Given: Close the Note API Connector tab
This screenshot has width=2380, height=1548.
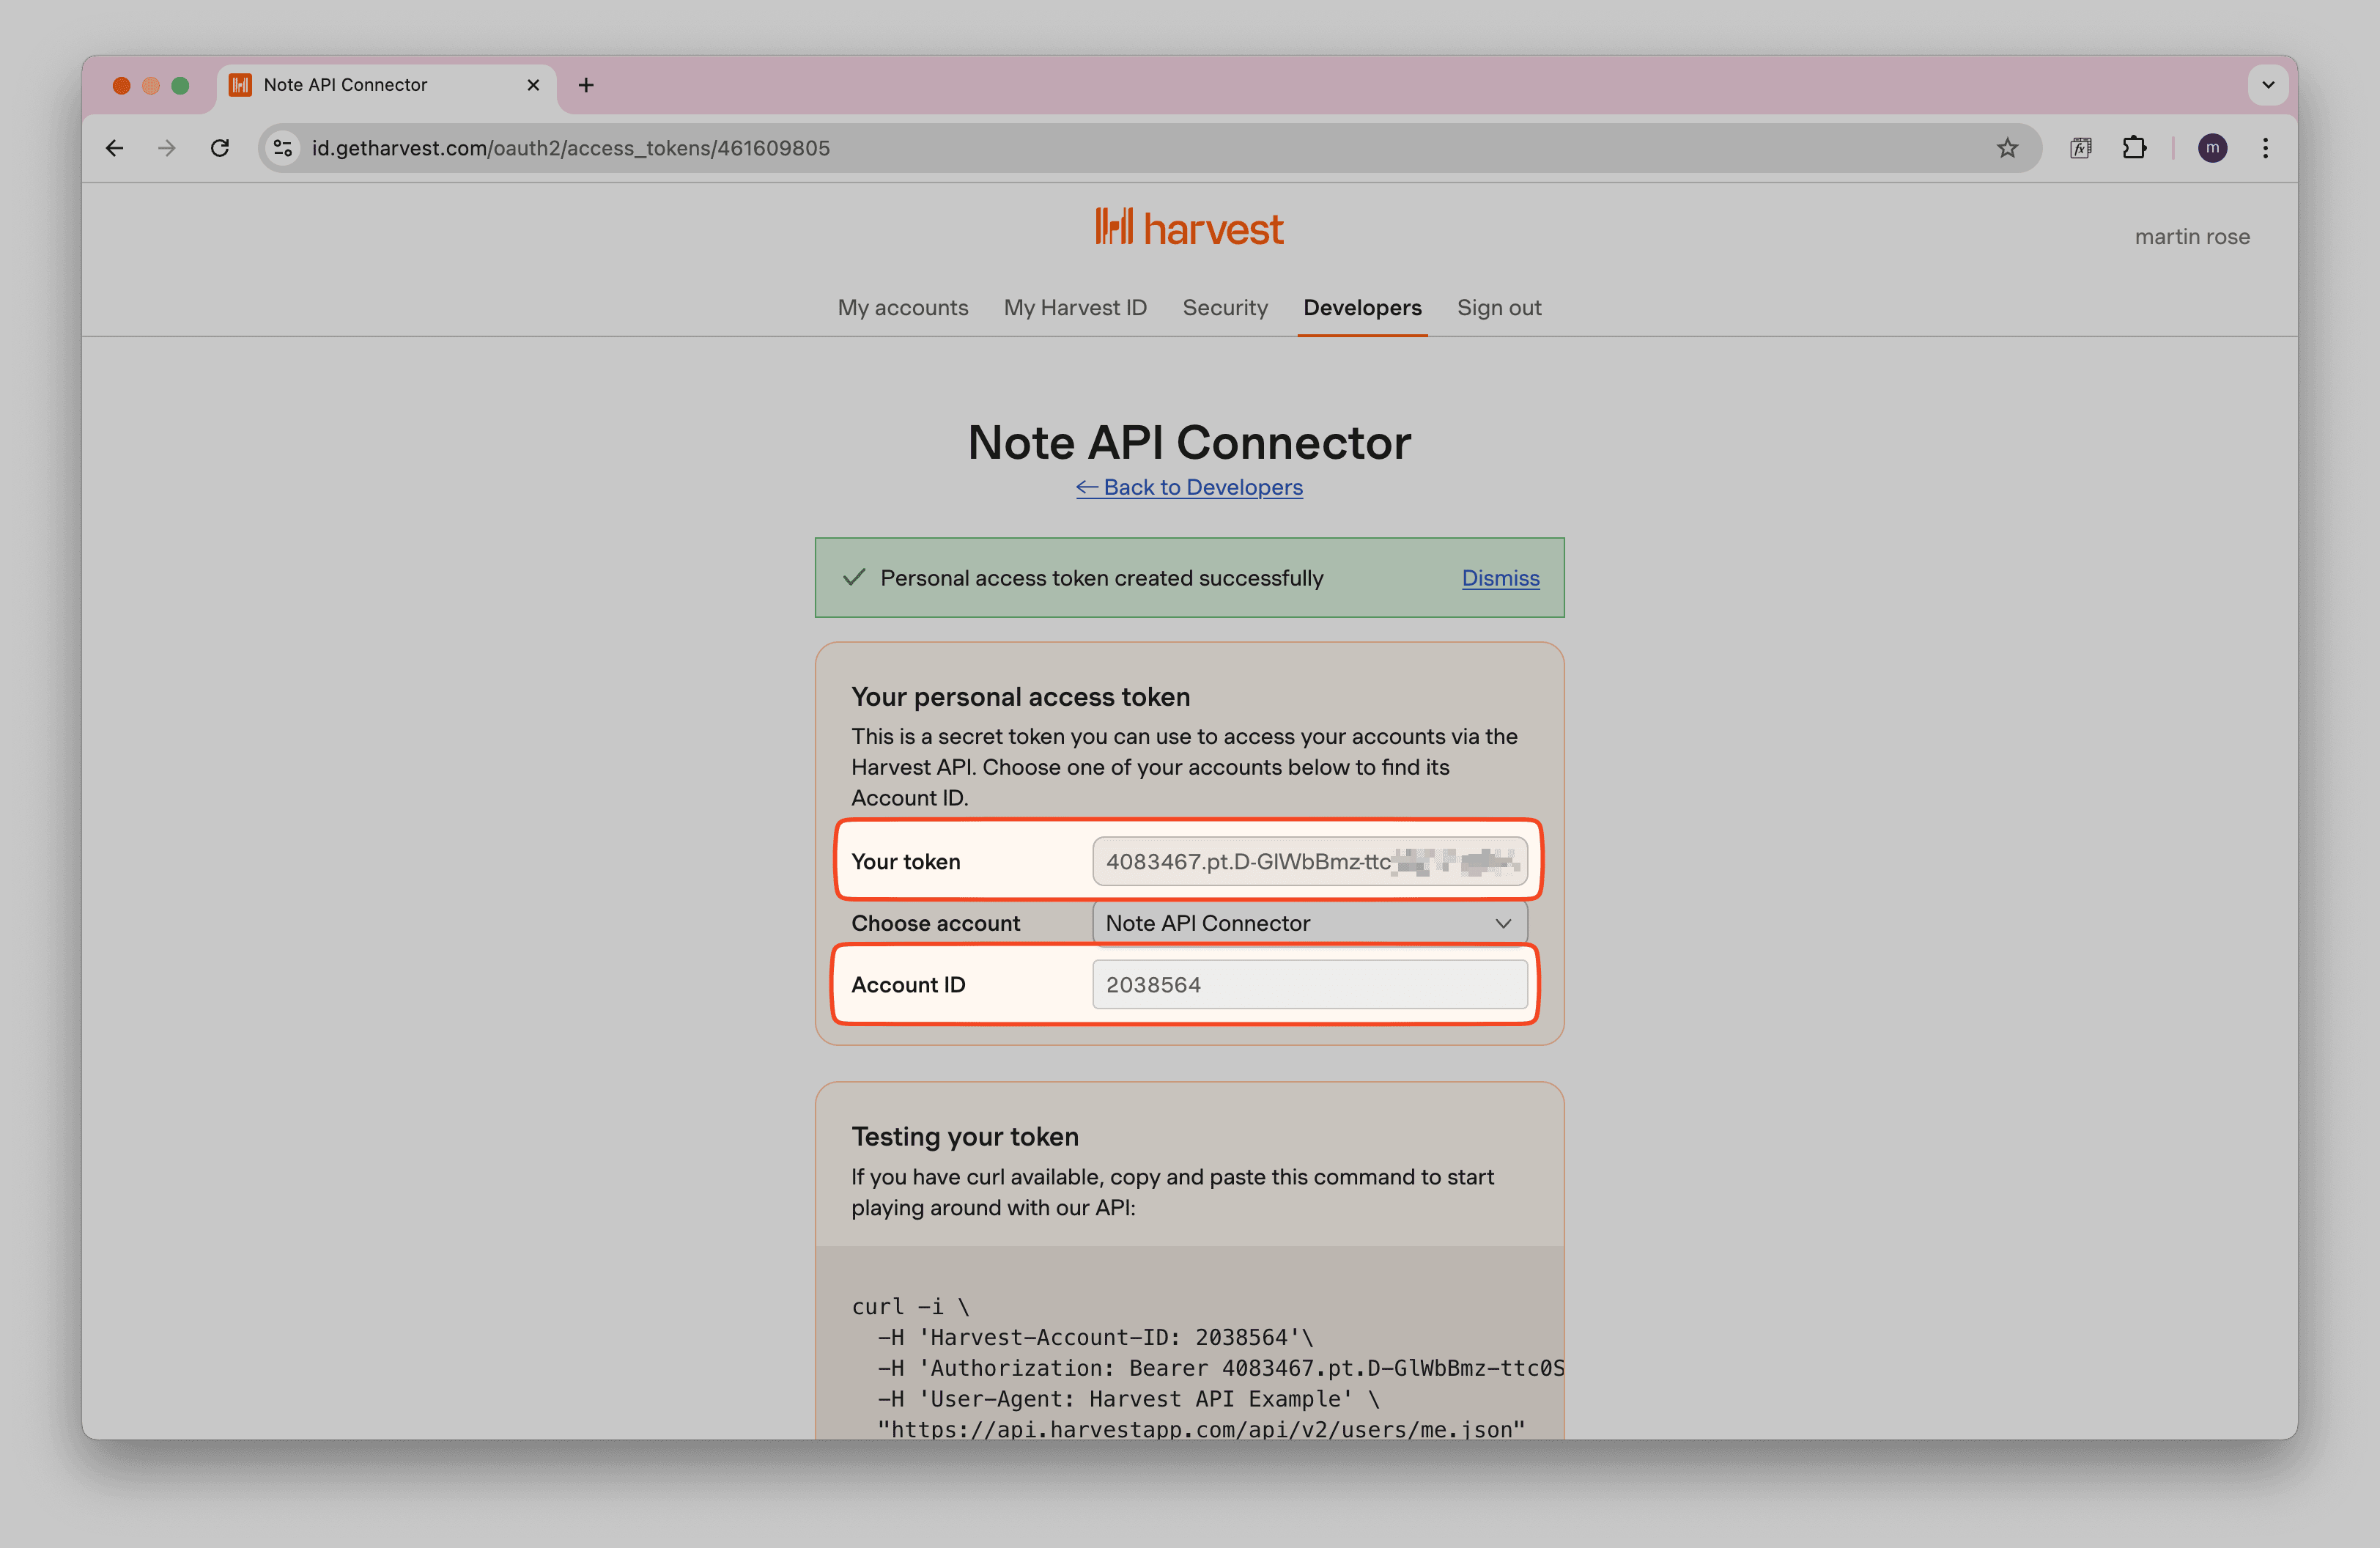Looking at the screenshot, I should point(533,85).
